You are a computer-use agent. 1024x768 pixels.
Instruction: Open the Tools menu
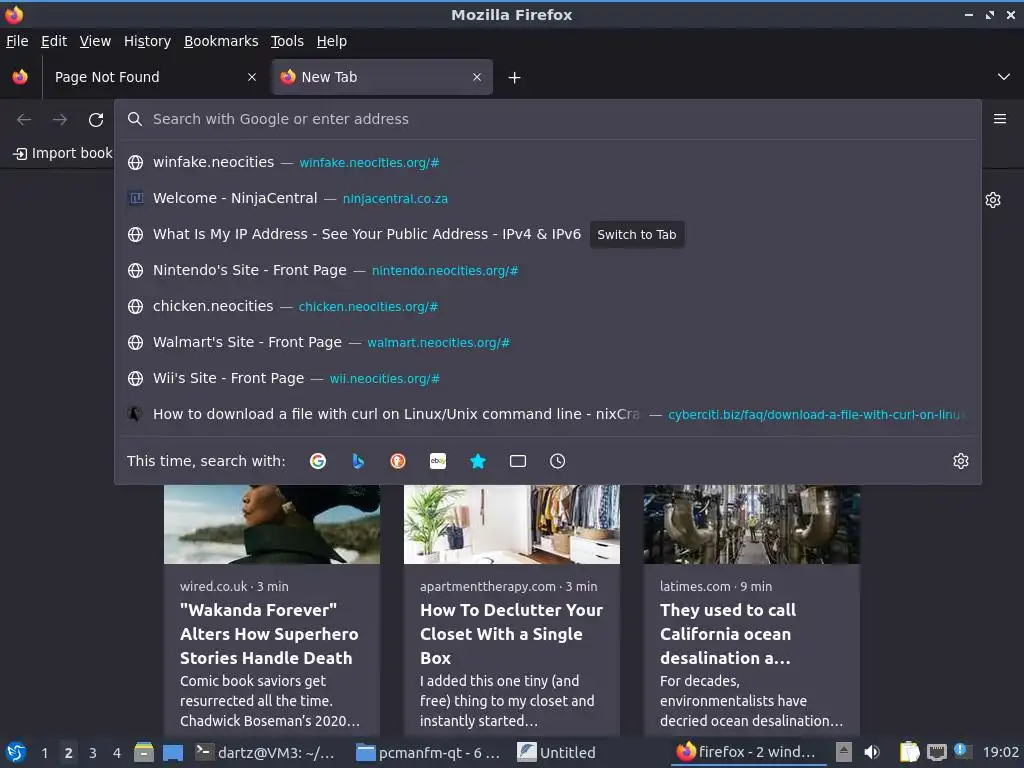(287, 41)
